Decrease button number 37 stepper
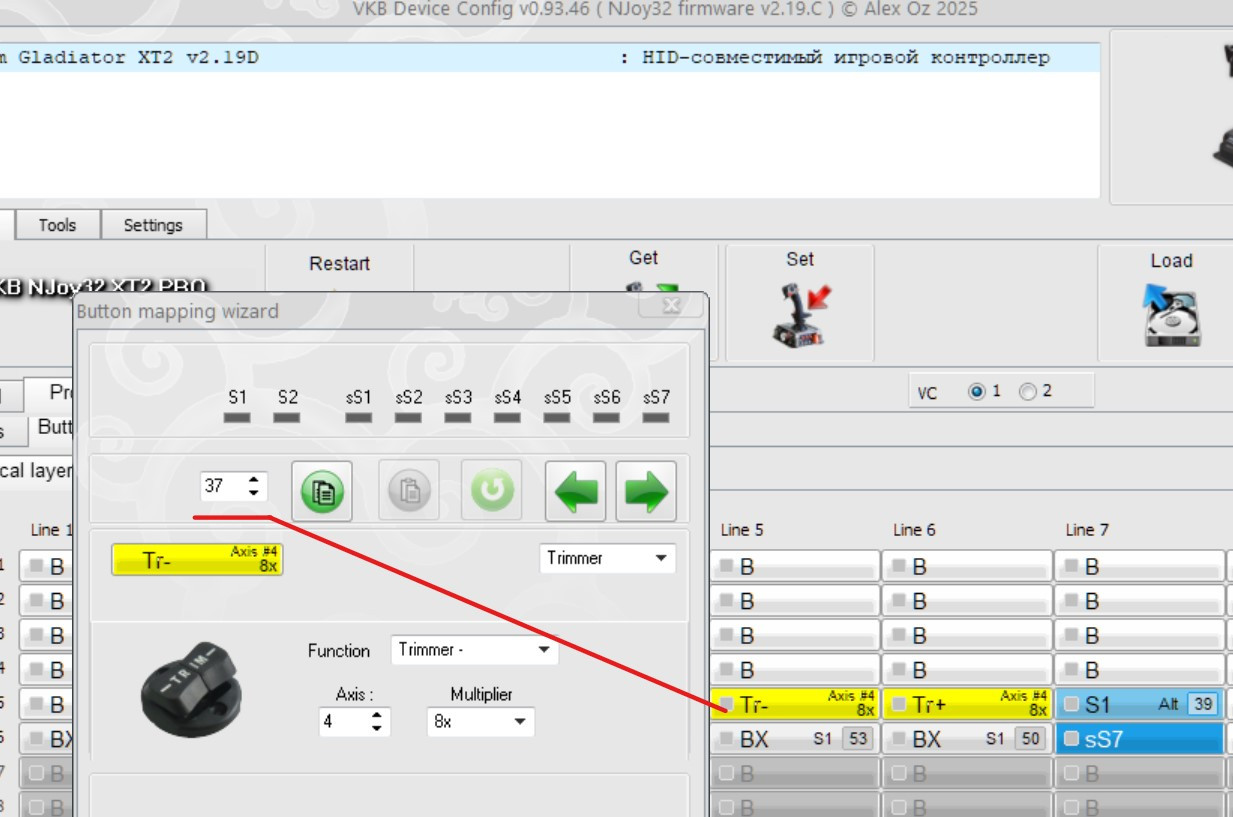Viewport: 1233px width, 817px height. 254,493
